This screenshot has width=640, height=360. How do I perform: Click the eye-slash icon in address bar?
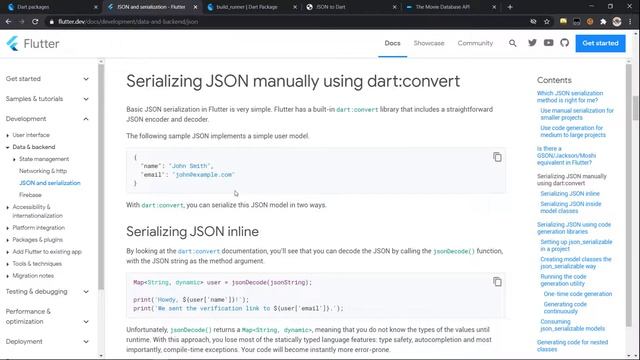pyautogui.click(x=533, y=22)
